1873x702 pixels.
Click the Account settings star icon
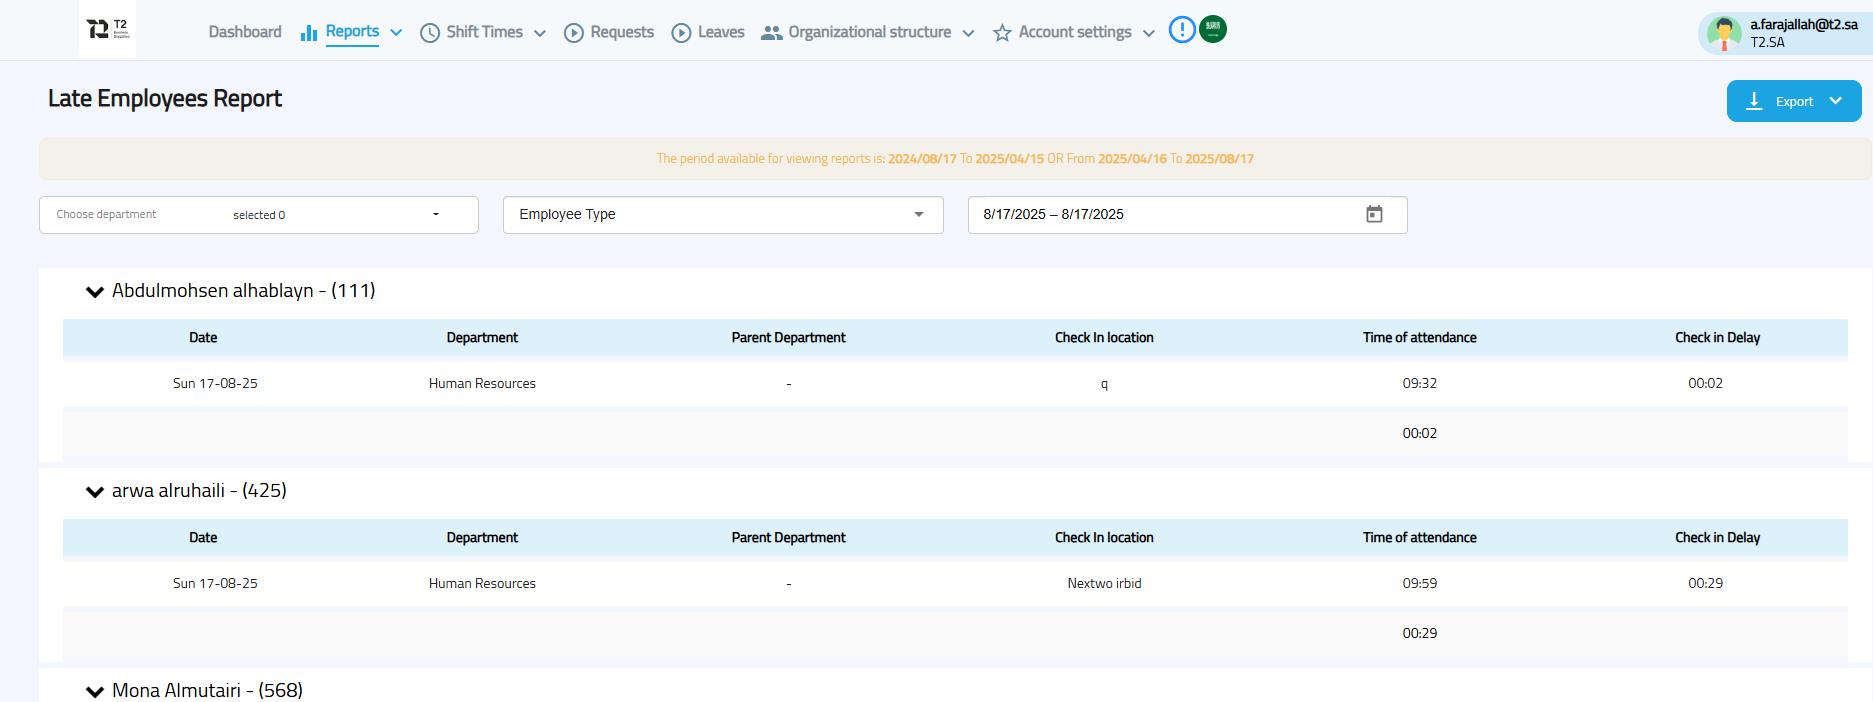pos(1002,33)
